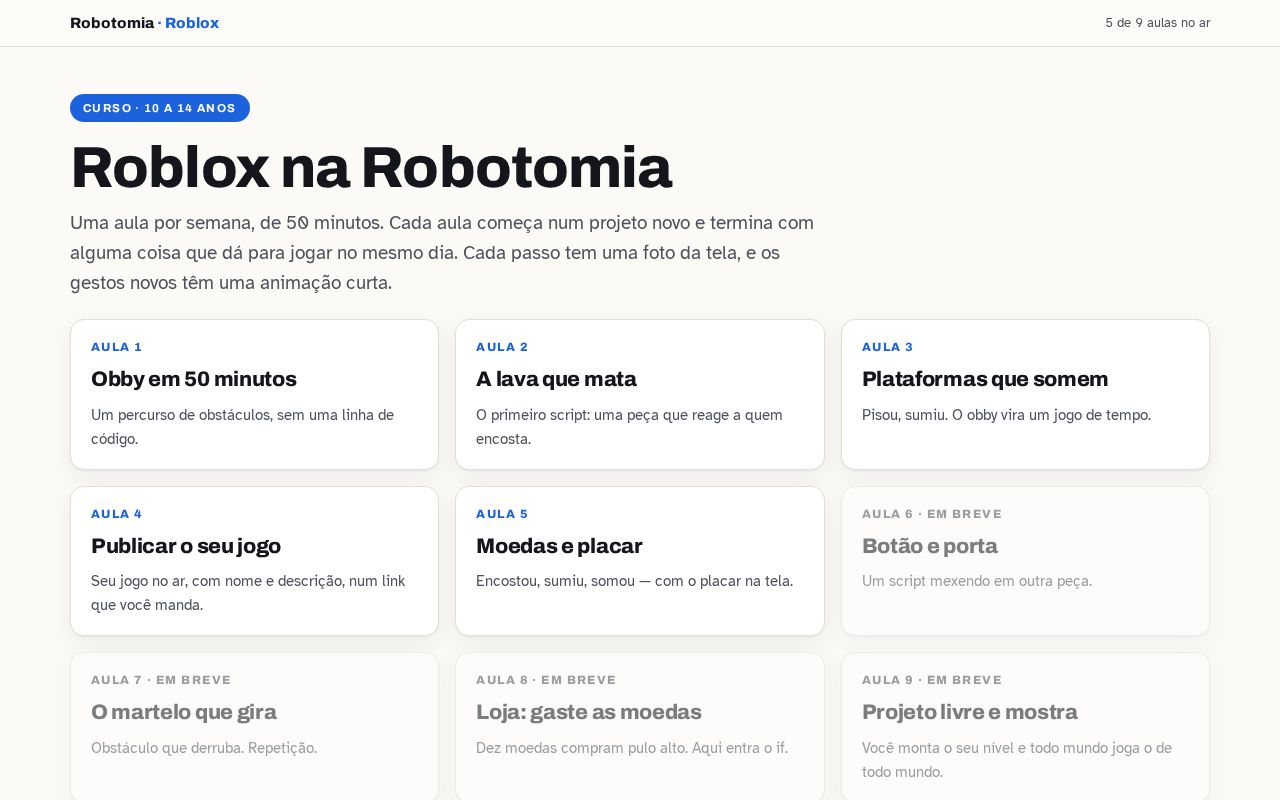This screenshot has height=800, width=1280.
Task: Open Aula 1 'Obby em 50 minutos' card
Action: pos(254,394)
